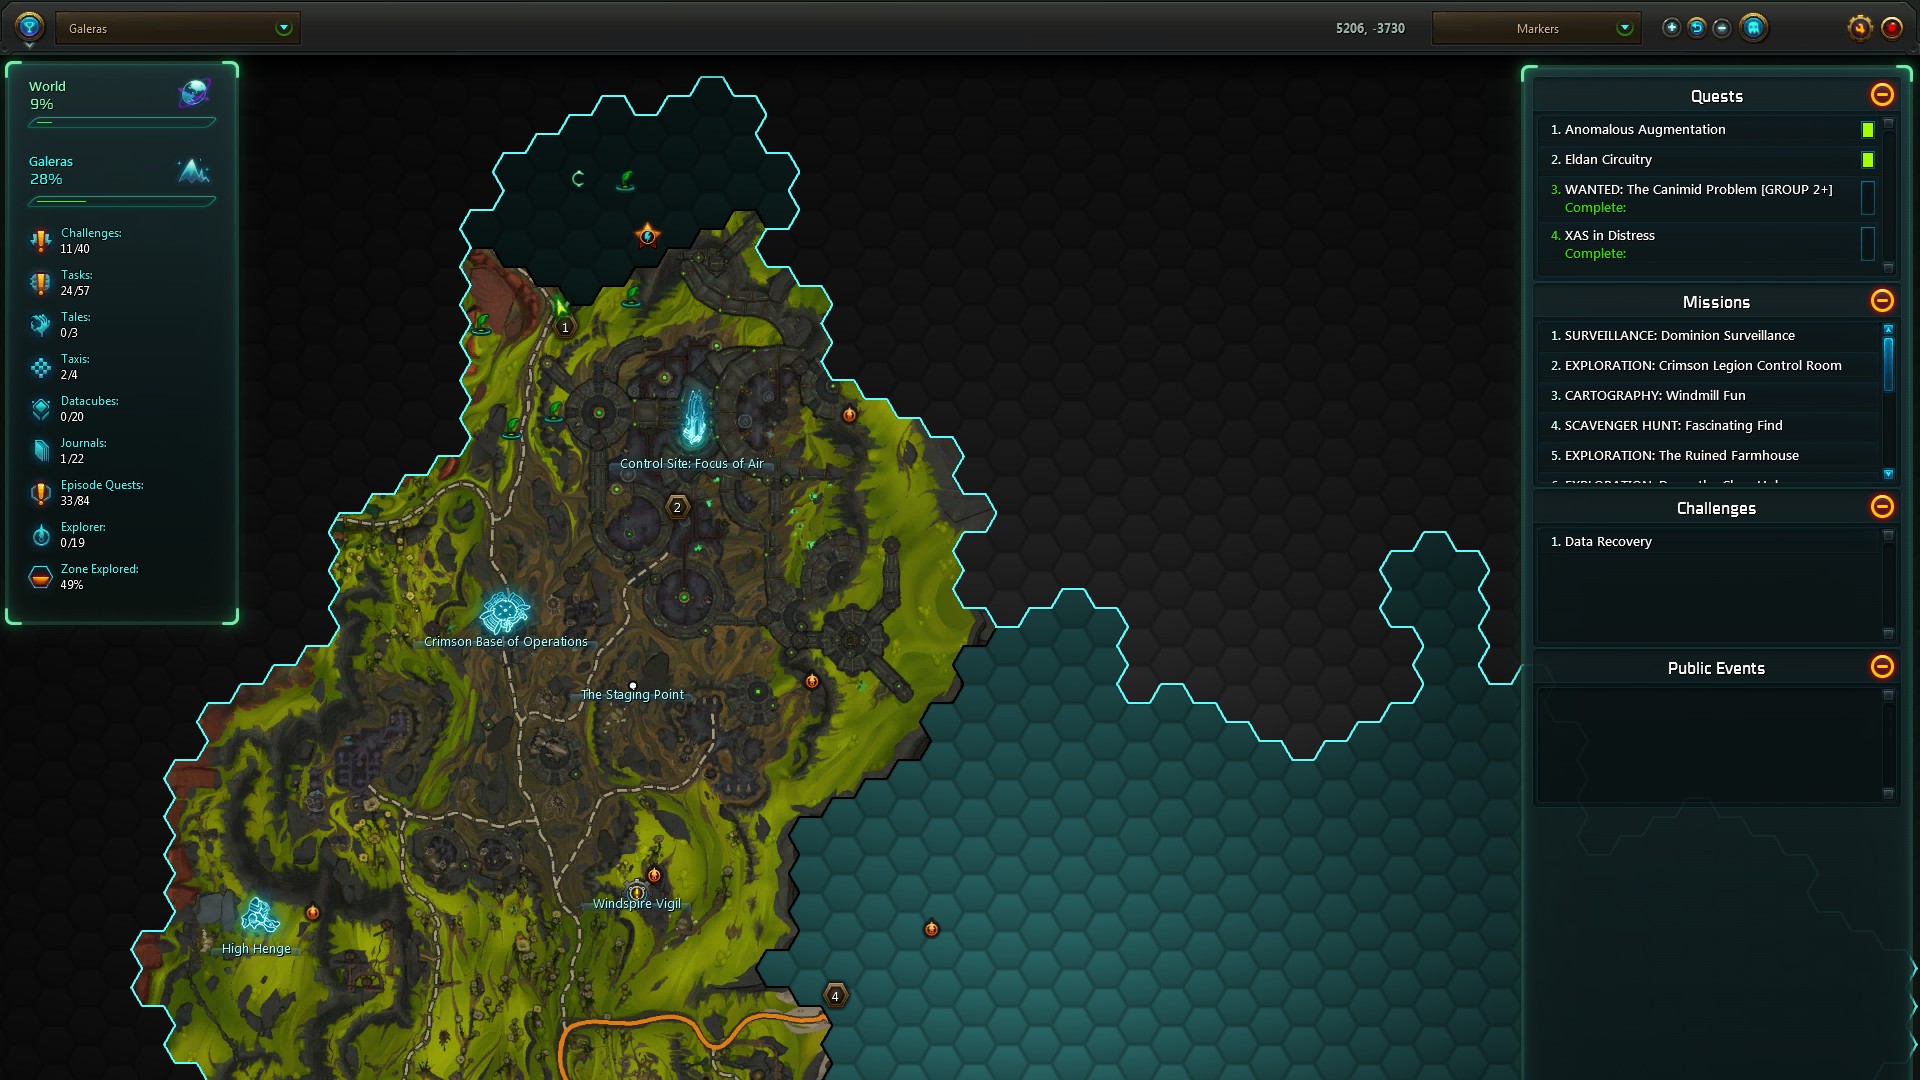Select the Anomalous Augmentation quest
The width and height of the screenshot is (1920, 1080).
(x=1708, y=130)
